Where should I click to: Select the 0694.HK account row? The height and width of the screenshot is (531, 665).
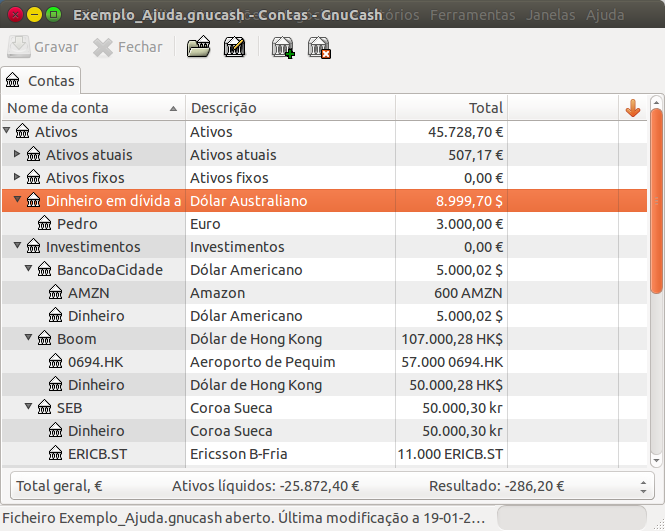[324, 362]
